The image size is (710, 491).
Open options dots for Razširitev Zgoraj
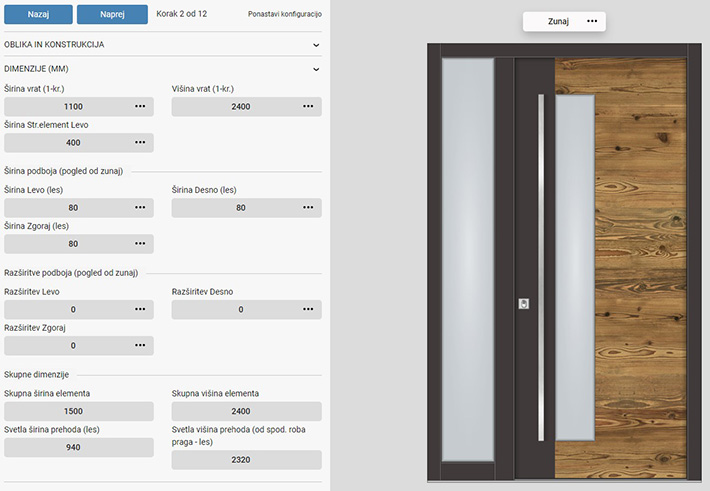pos(140,346)
